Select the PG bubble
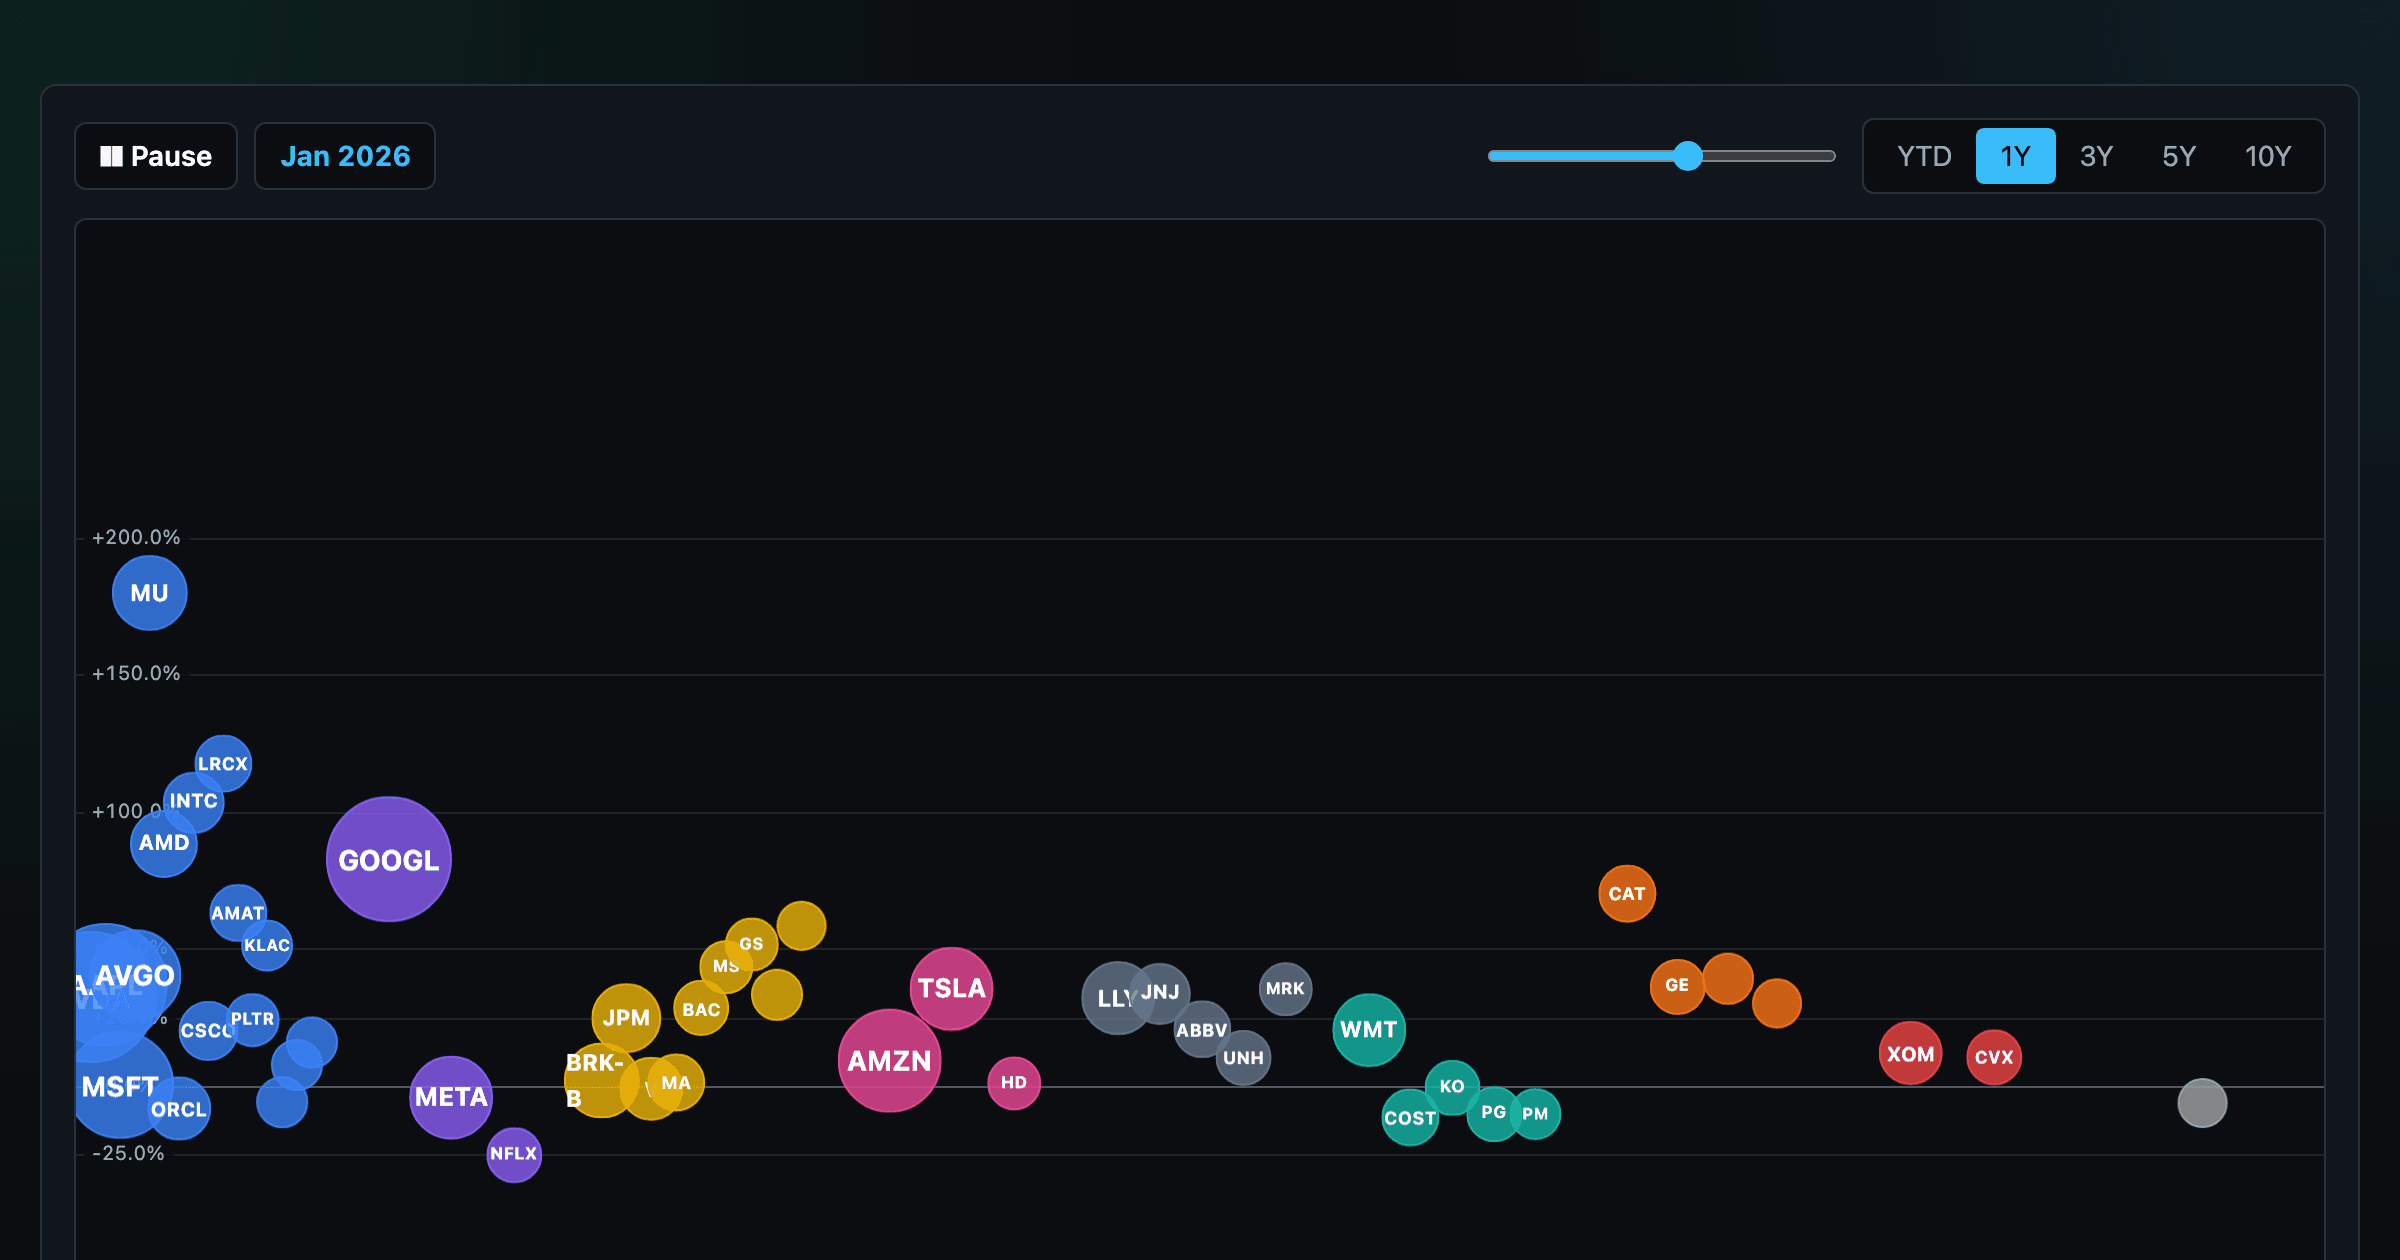Viewport: 2400px width, 1260px height. [x=1494, y=1113]
